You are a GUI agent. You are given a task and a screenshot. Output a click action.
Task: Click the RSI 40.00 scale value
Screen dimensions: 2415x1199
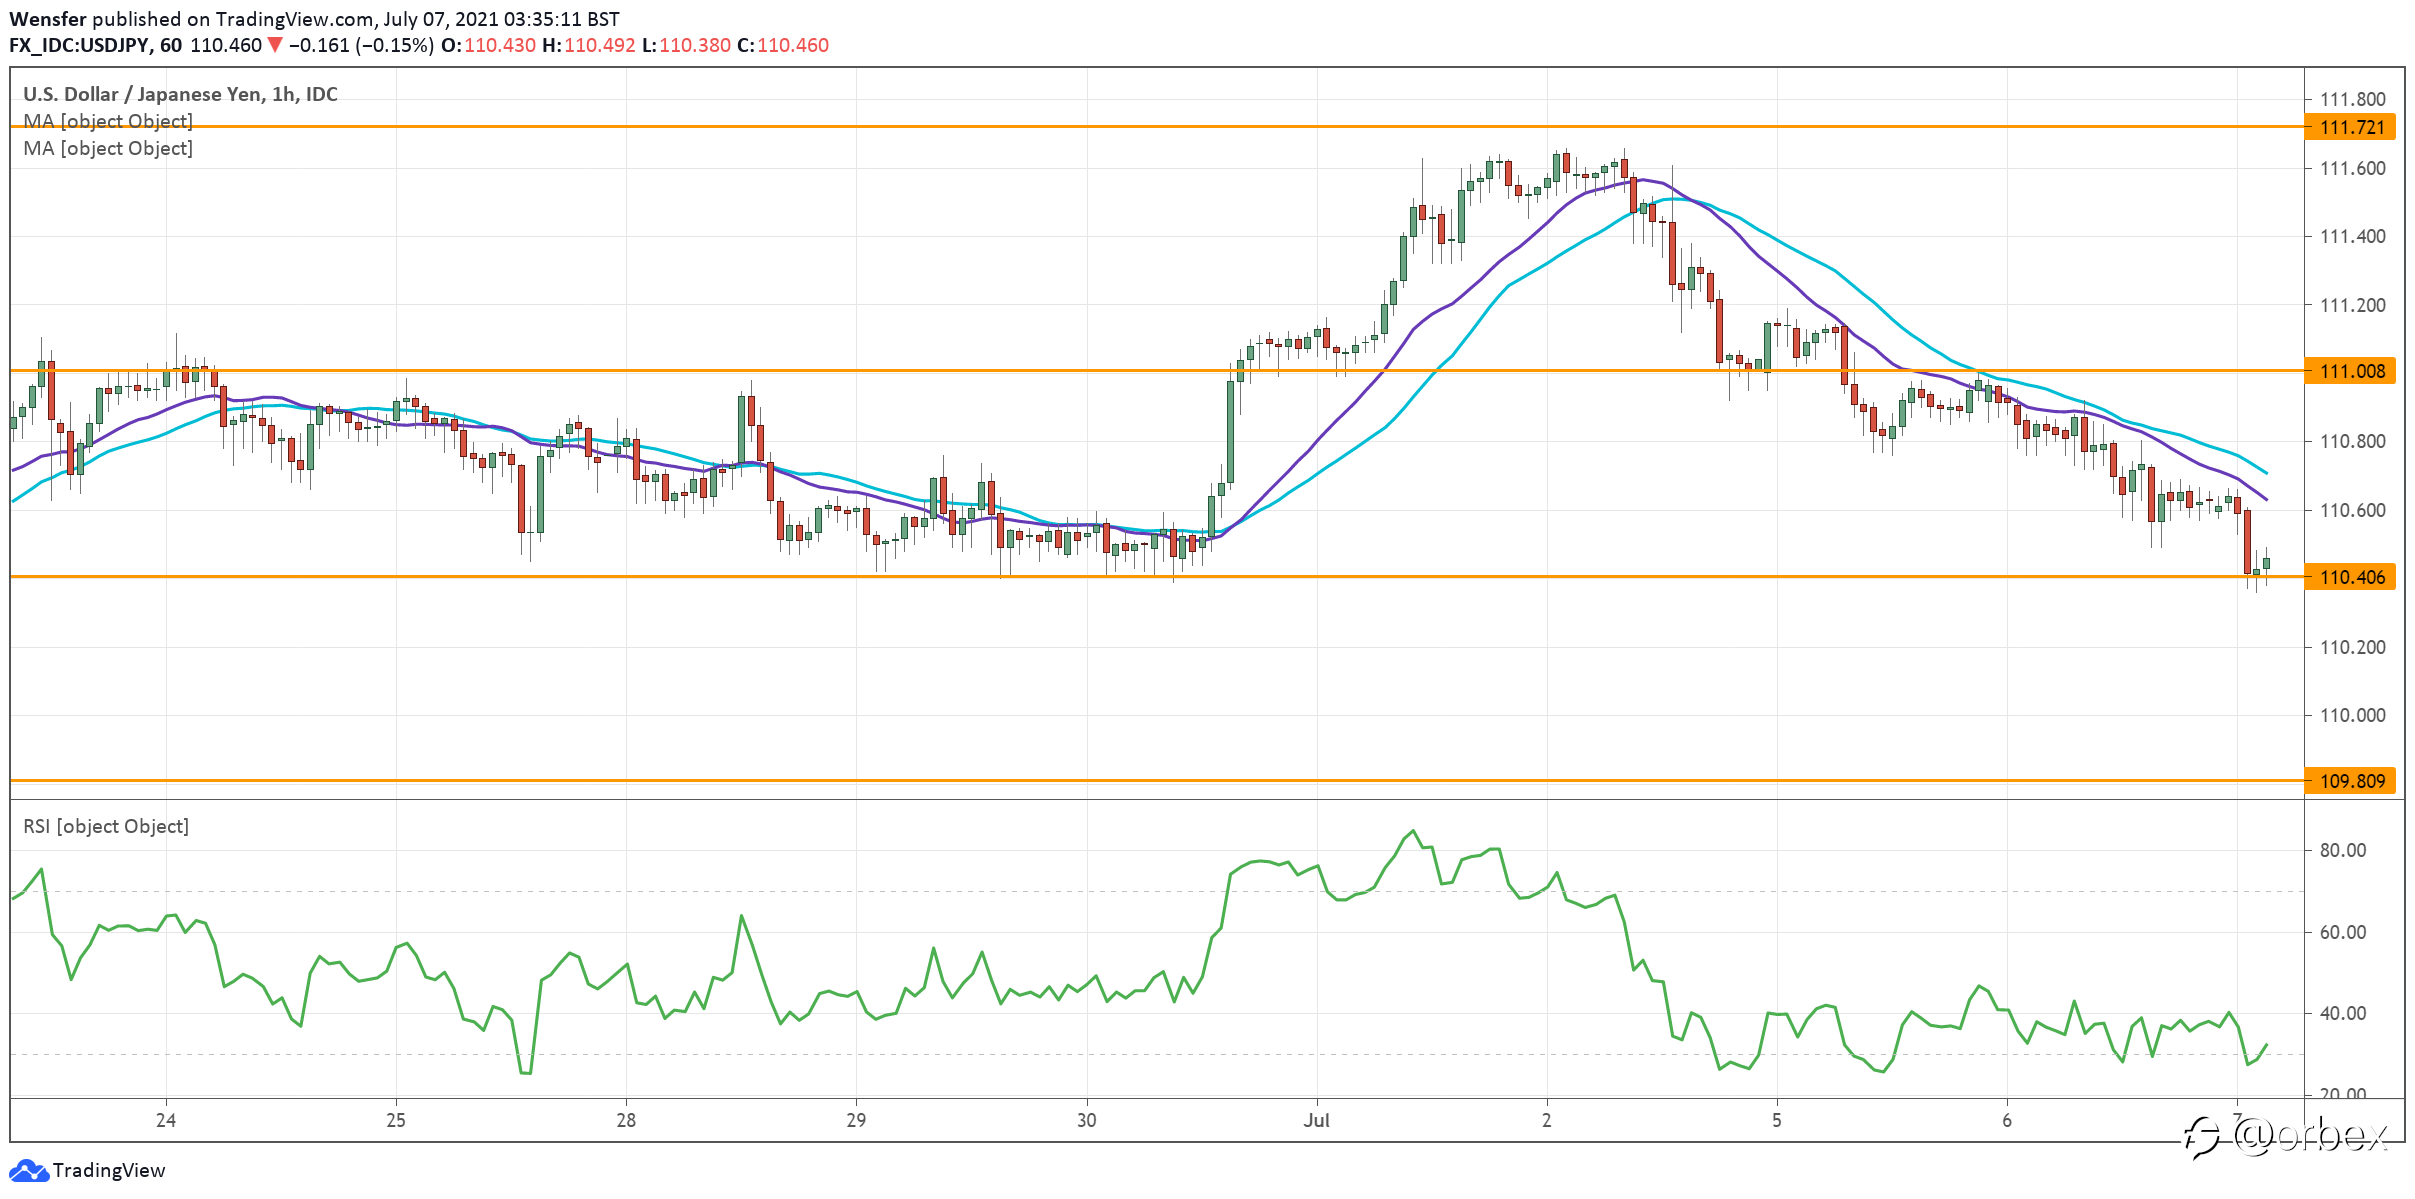pos(2343,1013)
